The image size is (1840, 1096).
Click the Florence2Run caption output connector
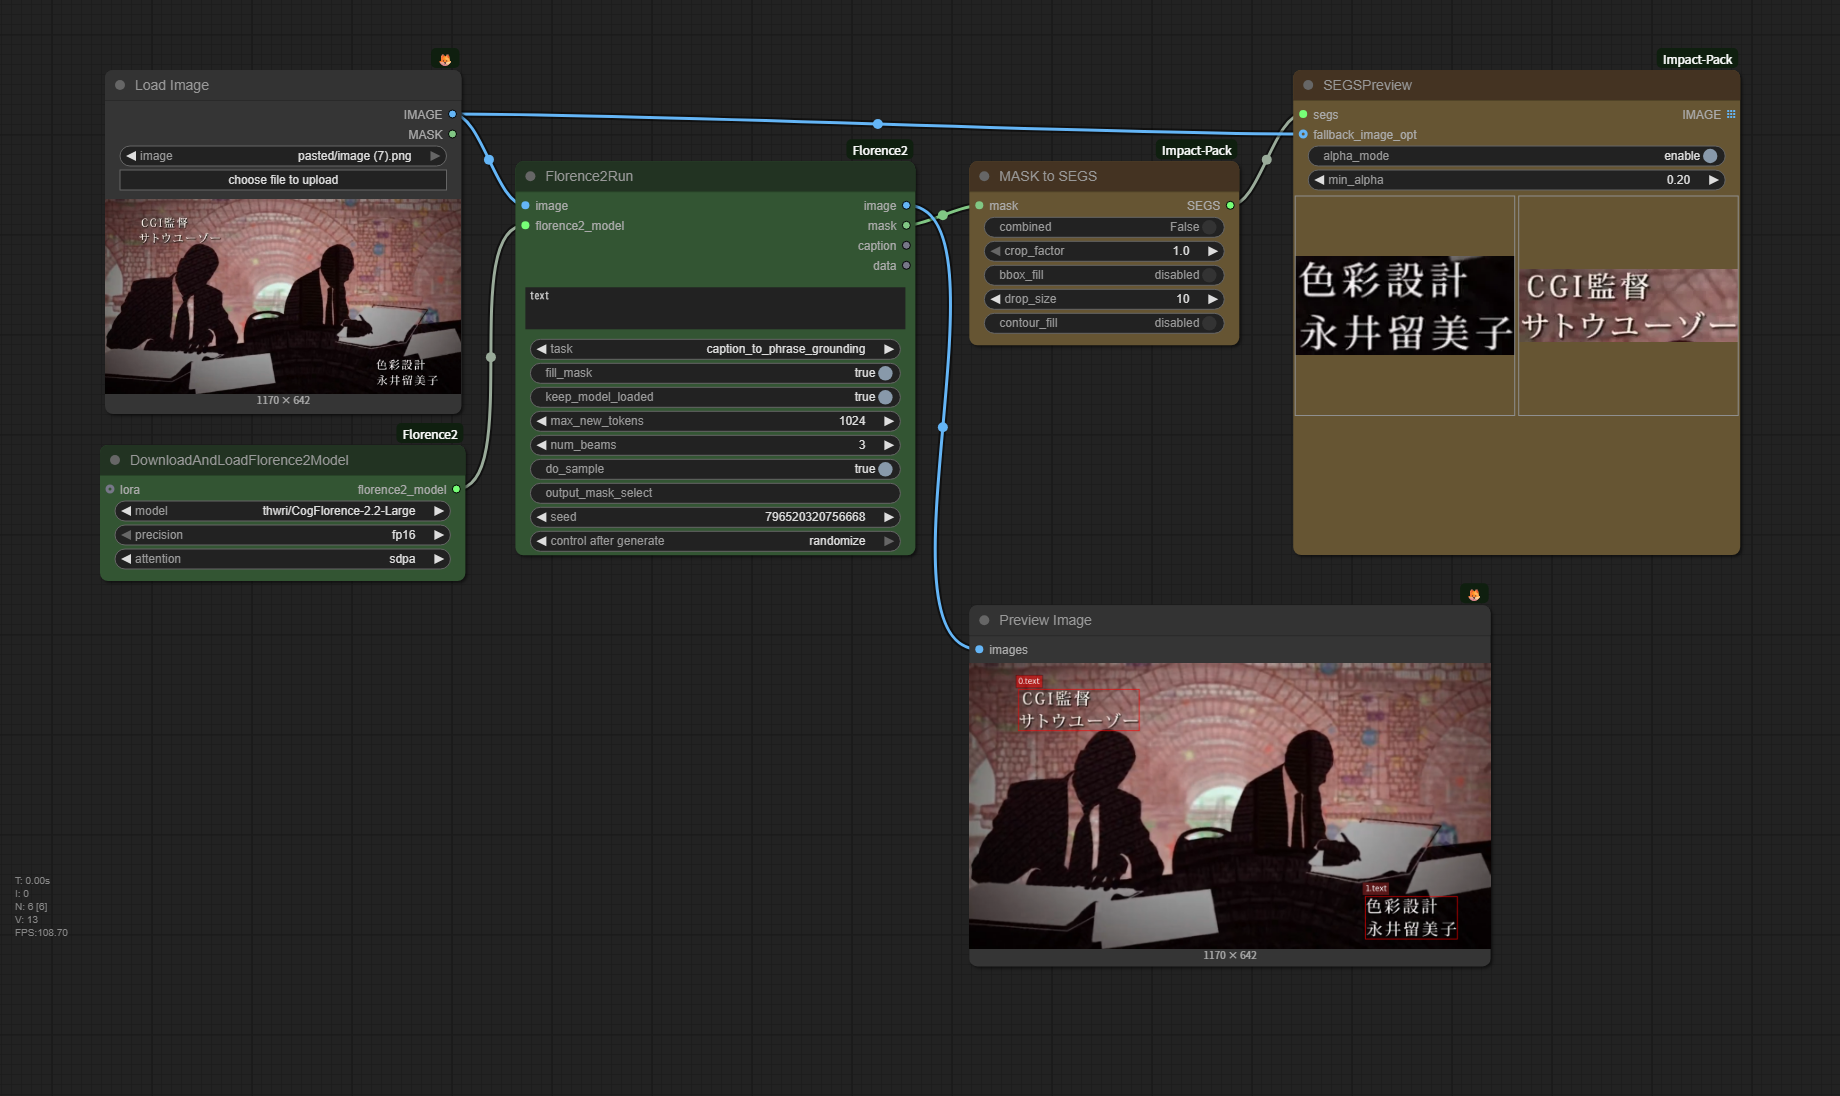pyautogui.click(x=906, y=245)
